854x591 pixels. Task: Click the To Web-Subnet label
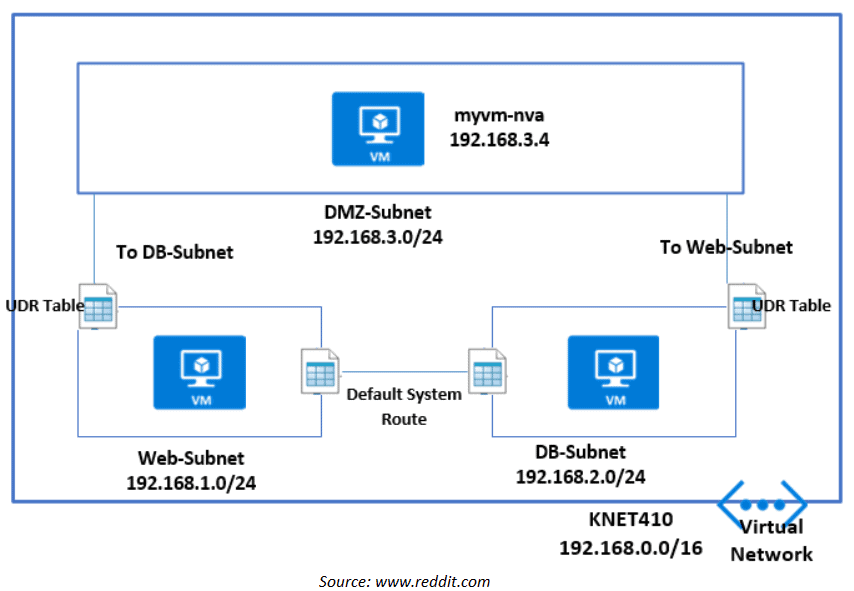pyautogui.click(x=726, y=247)
